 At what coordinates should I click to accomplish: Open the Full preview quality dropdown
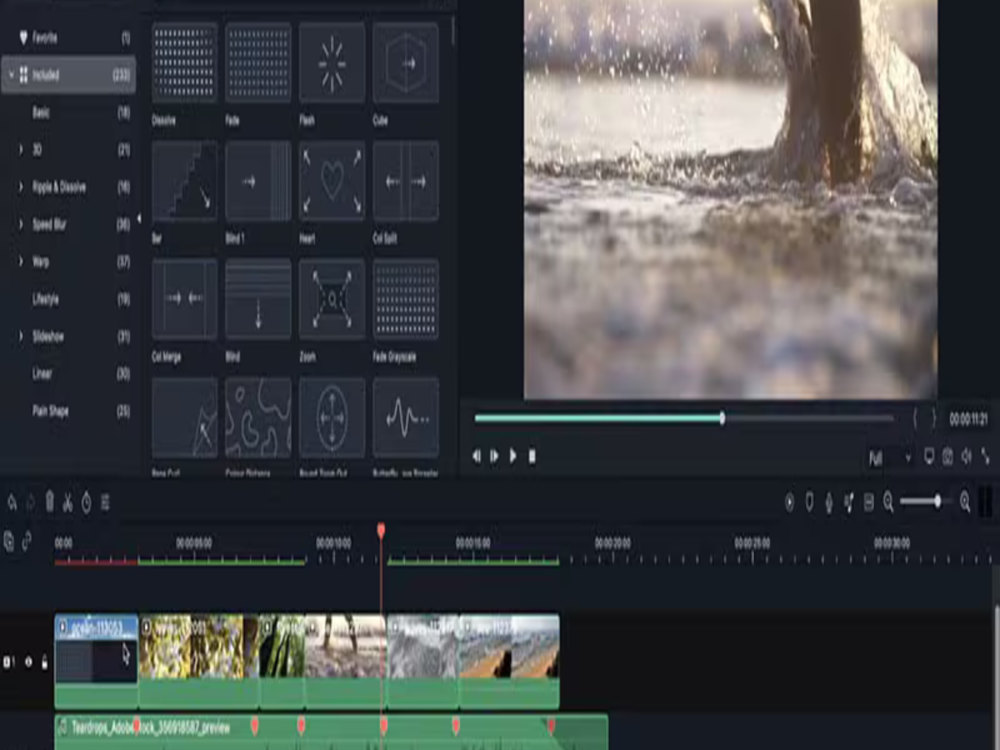pos(890,458)
